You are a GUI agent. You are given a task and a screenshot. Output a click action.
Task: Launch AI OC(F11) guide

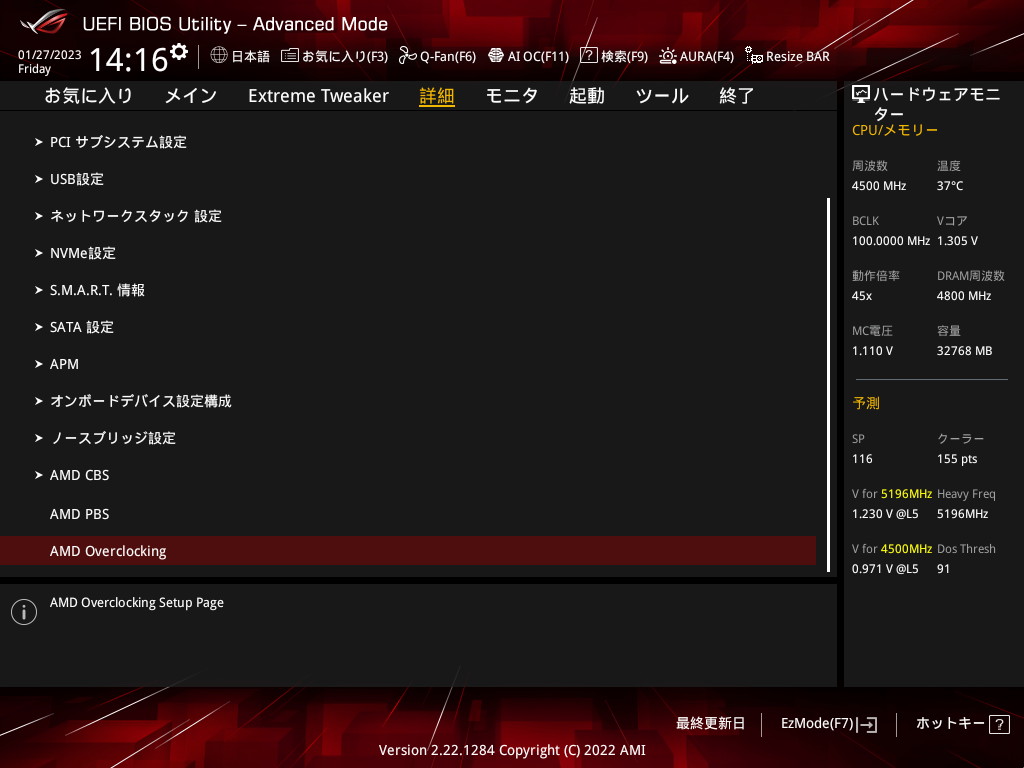[x=528, y=56]
